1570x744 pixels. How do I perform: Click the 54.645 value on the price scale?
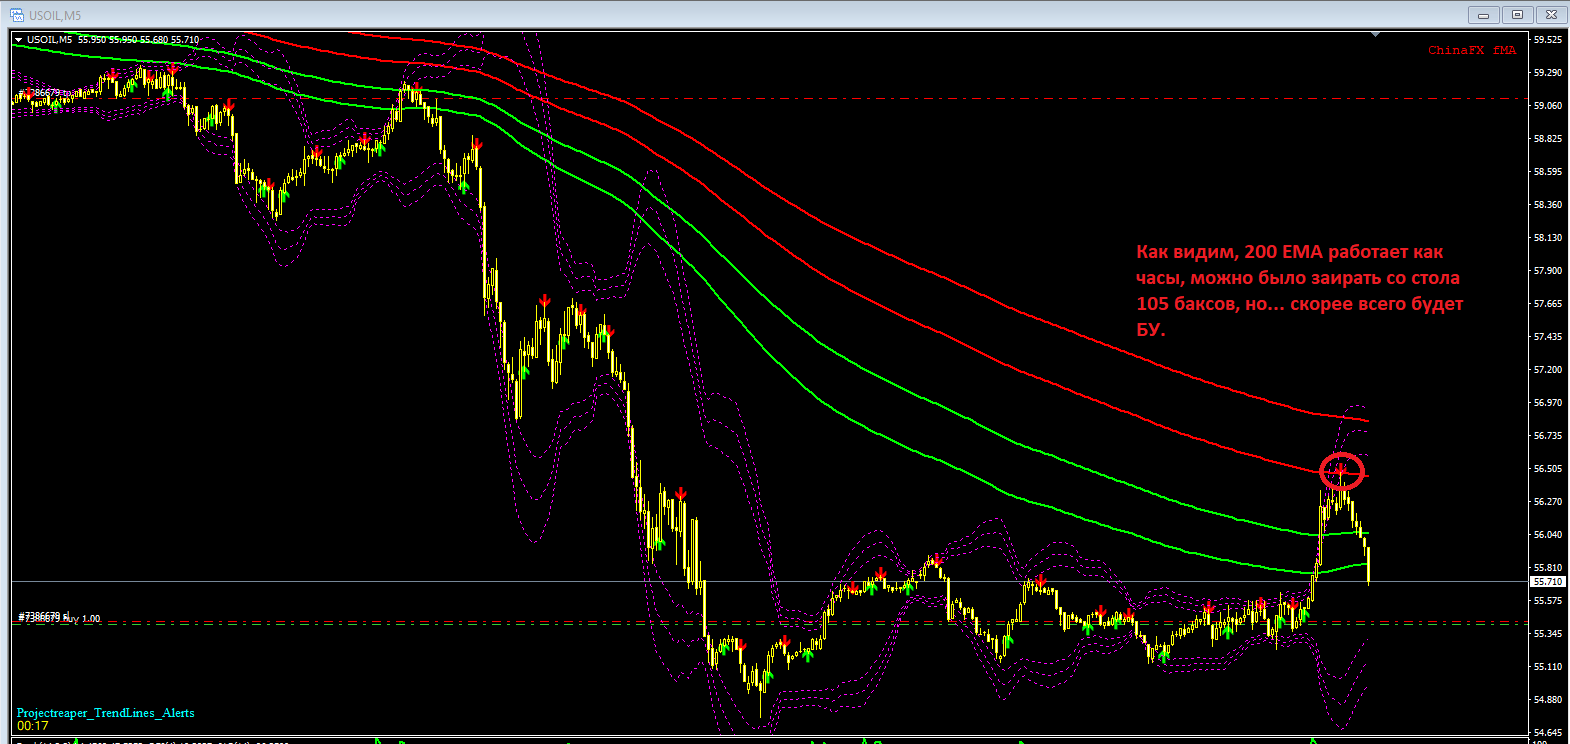tap(1548, 732)
